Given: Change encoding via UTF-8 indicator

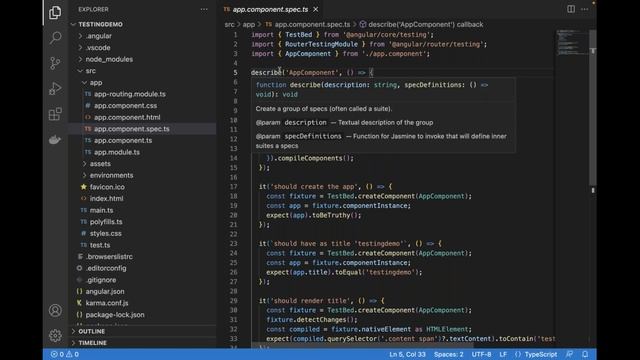Looking at the screenshot, I should [x=481, y=354].
